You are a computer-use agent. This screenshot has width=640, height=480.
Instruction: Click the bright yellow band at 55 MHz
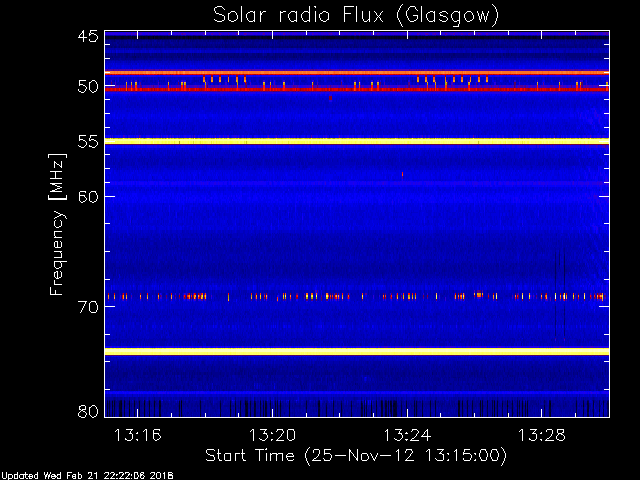coord(357,141)
